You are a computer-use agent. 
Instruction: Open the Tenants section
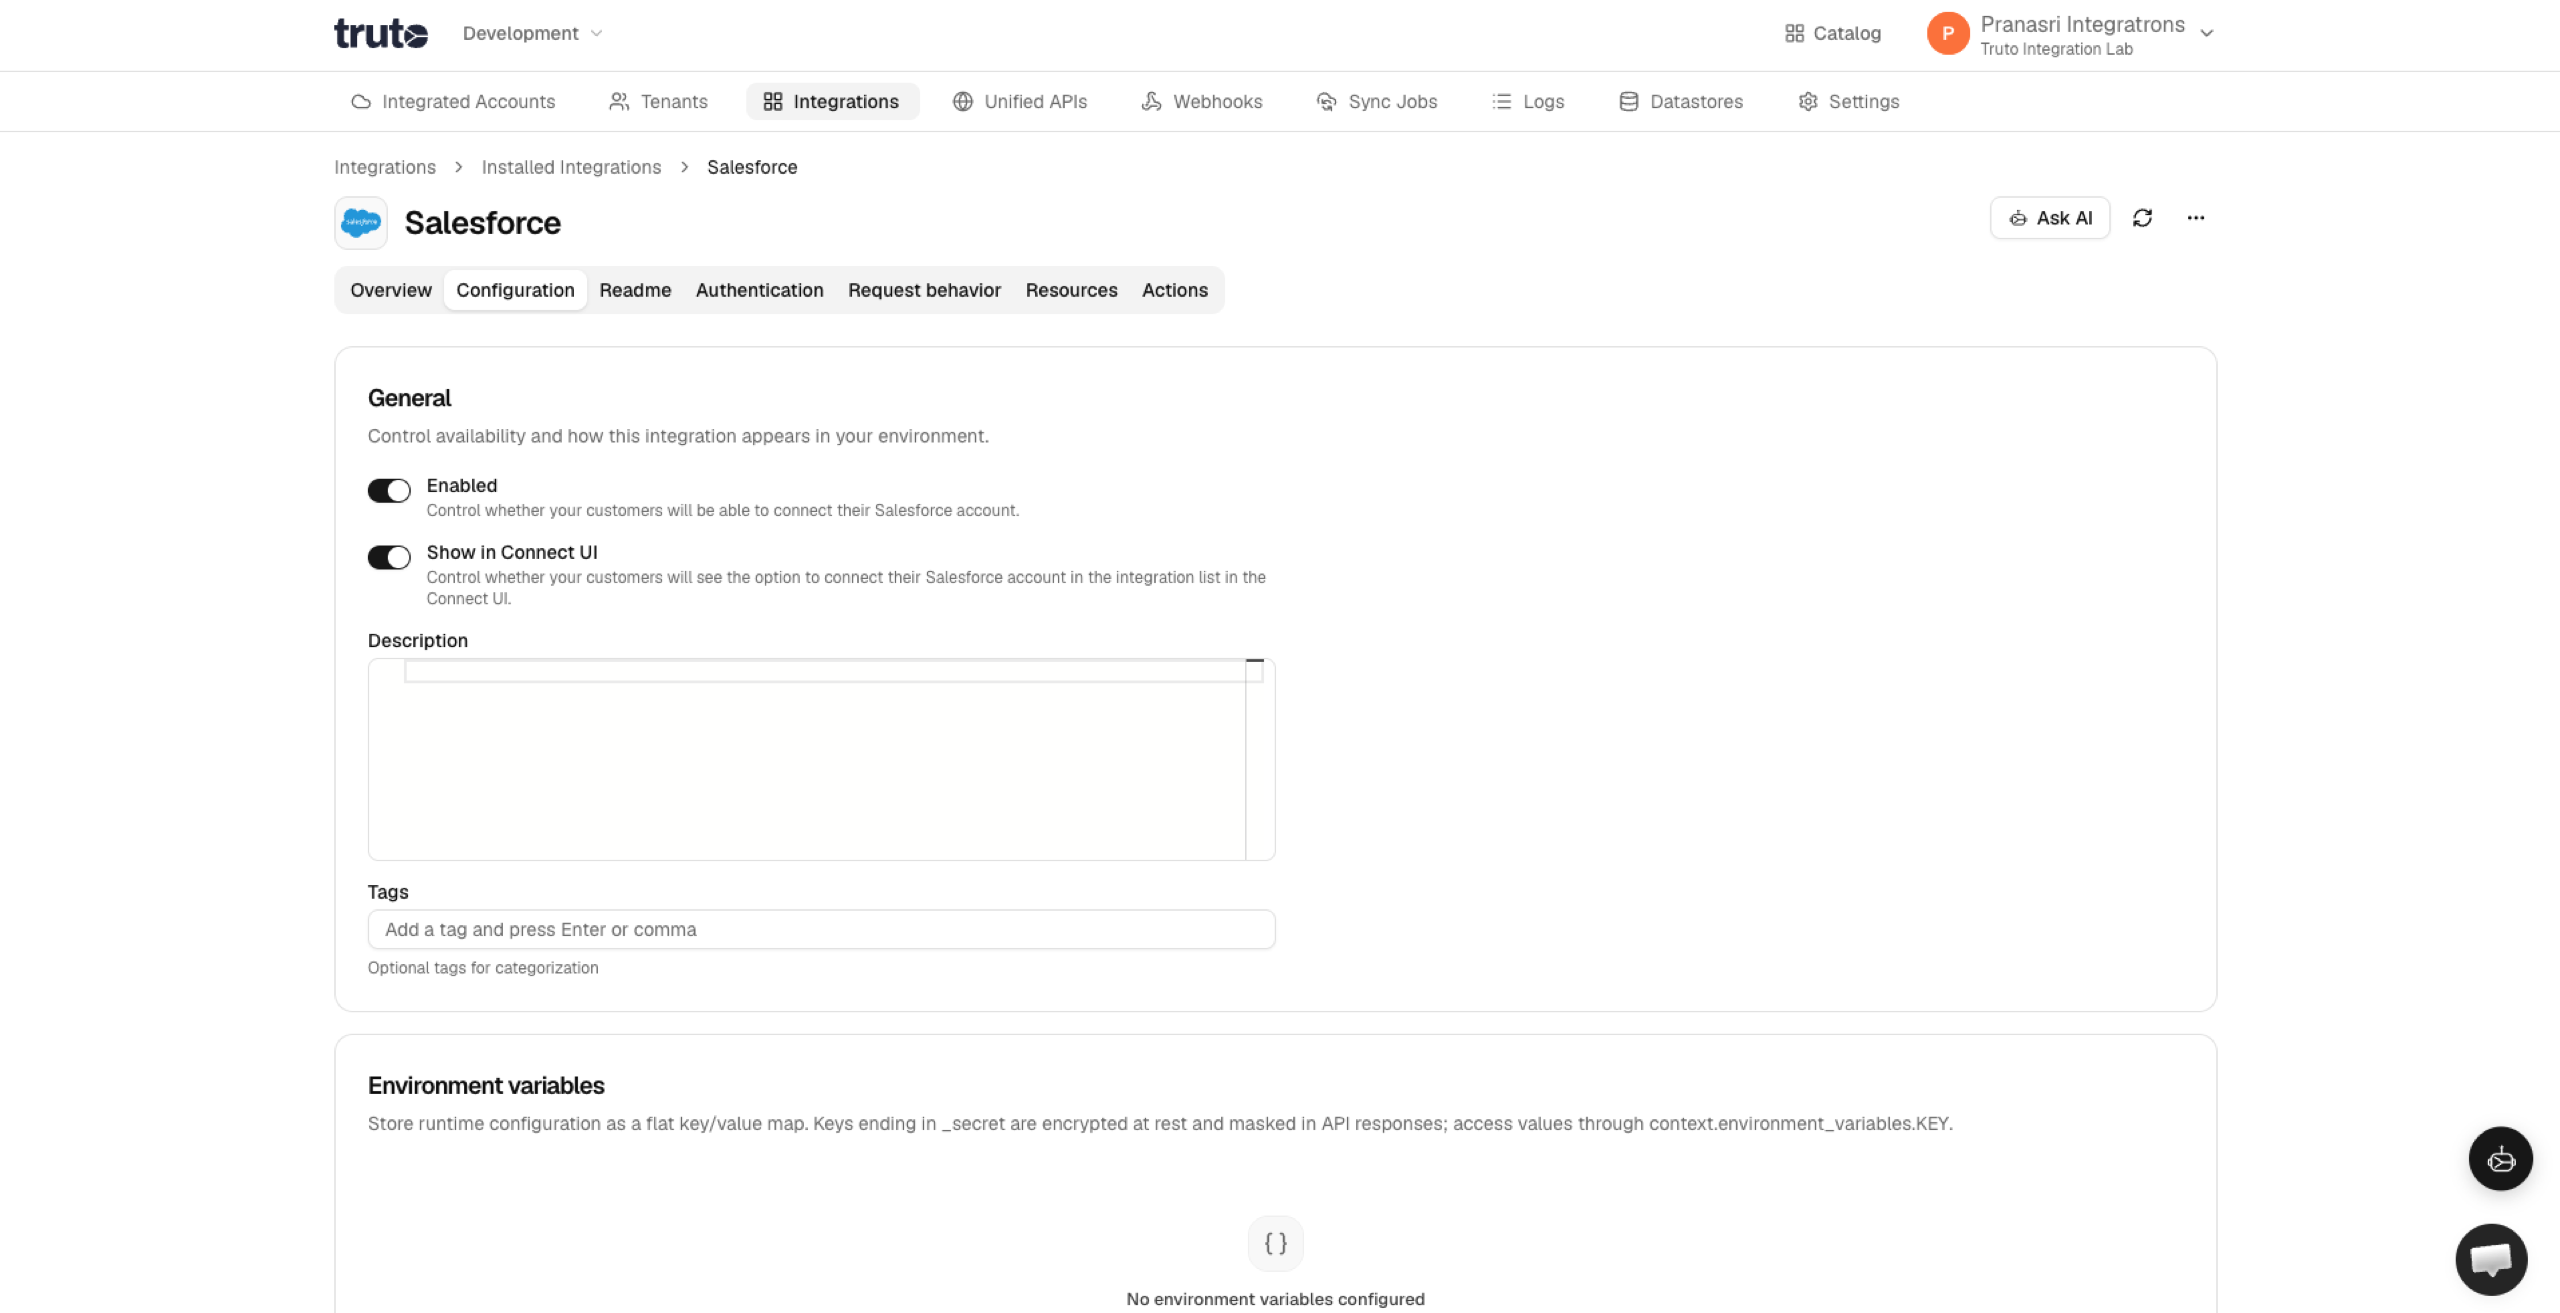(658, 101)
